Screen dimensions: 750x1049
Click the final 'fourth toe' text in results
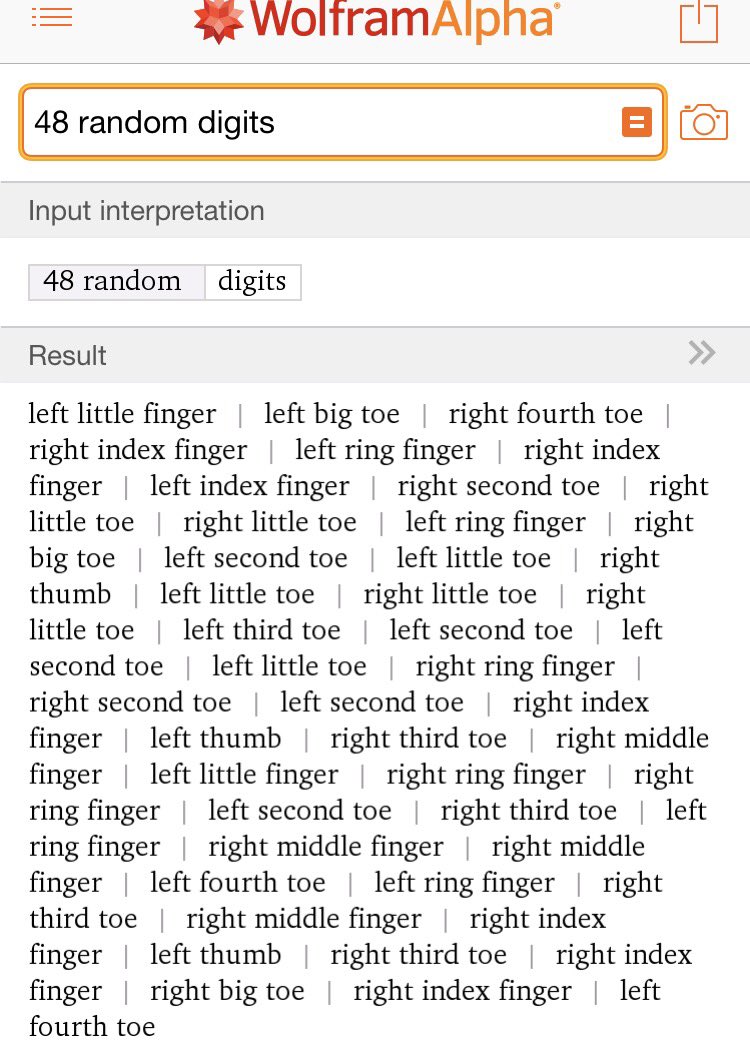92,1026
